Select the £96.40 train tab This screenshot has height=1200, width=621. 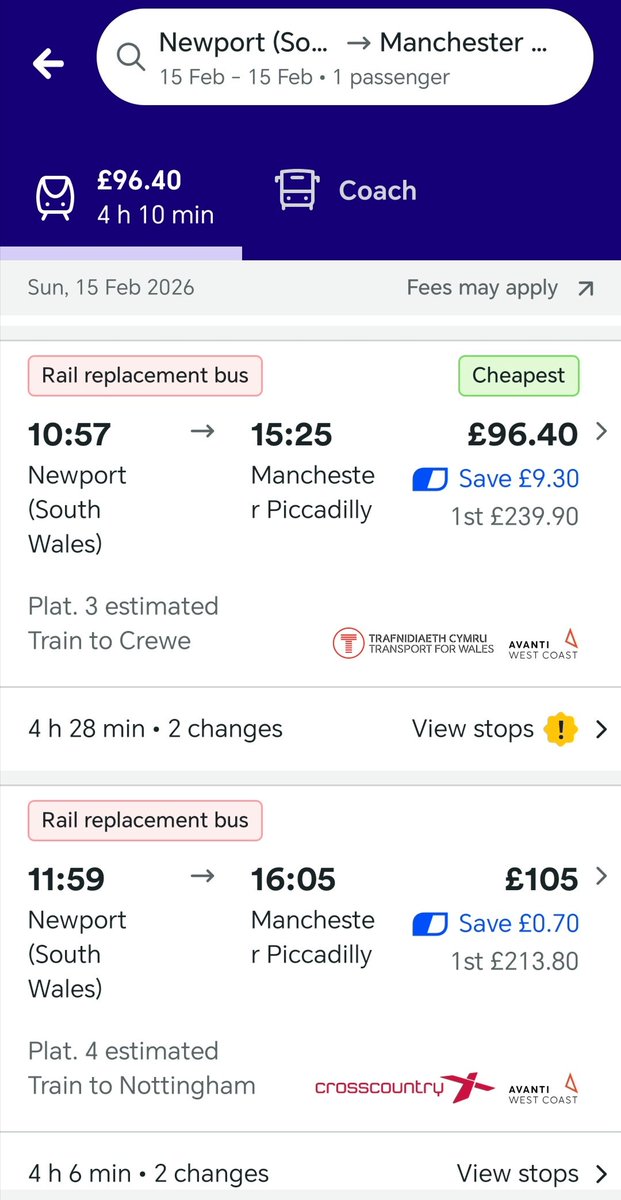[x=140, y=196]
